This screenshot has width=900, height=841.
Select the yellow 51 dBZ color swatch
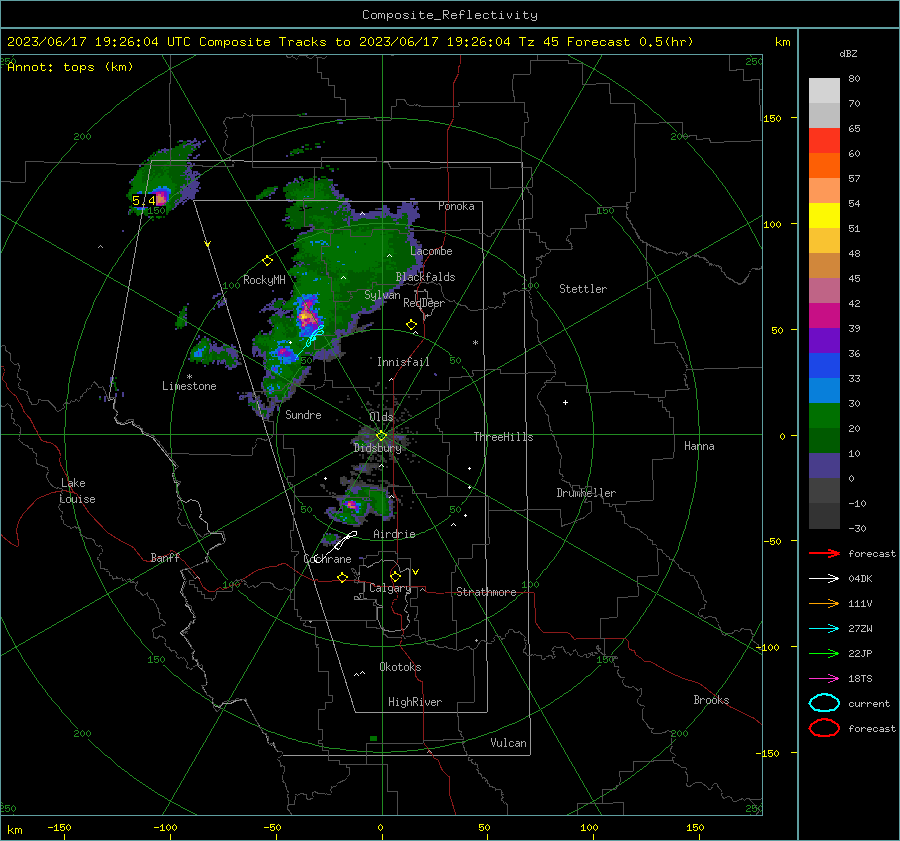pyautogui.click(x=824, y=215)
